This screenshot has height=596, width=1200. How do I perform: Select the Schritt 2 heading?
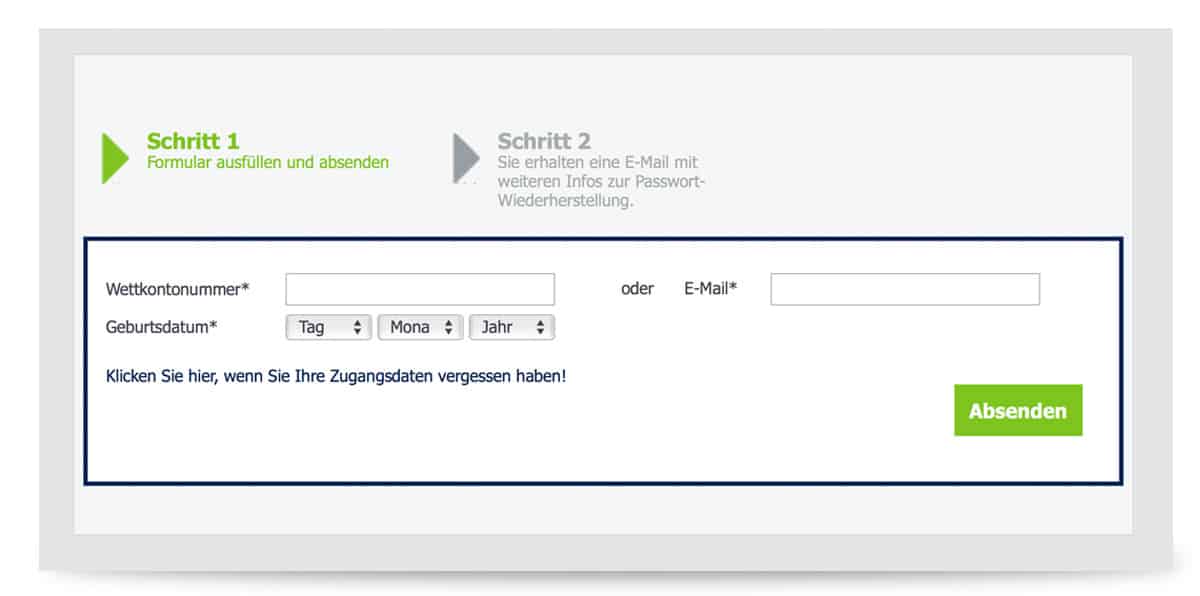tap(544, 141)
